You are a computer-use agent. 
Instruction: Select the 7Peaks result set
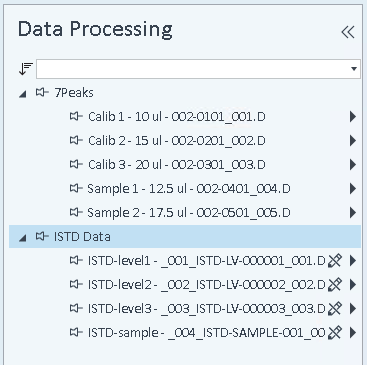74,93
